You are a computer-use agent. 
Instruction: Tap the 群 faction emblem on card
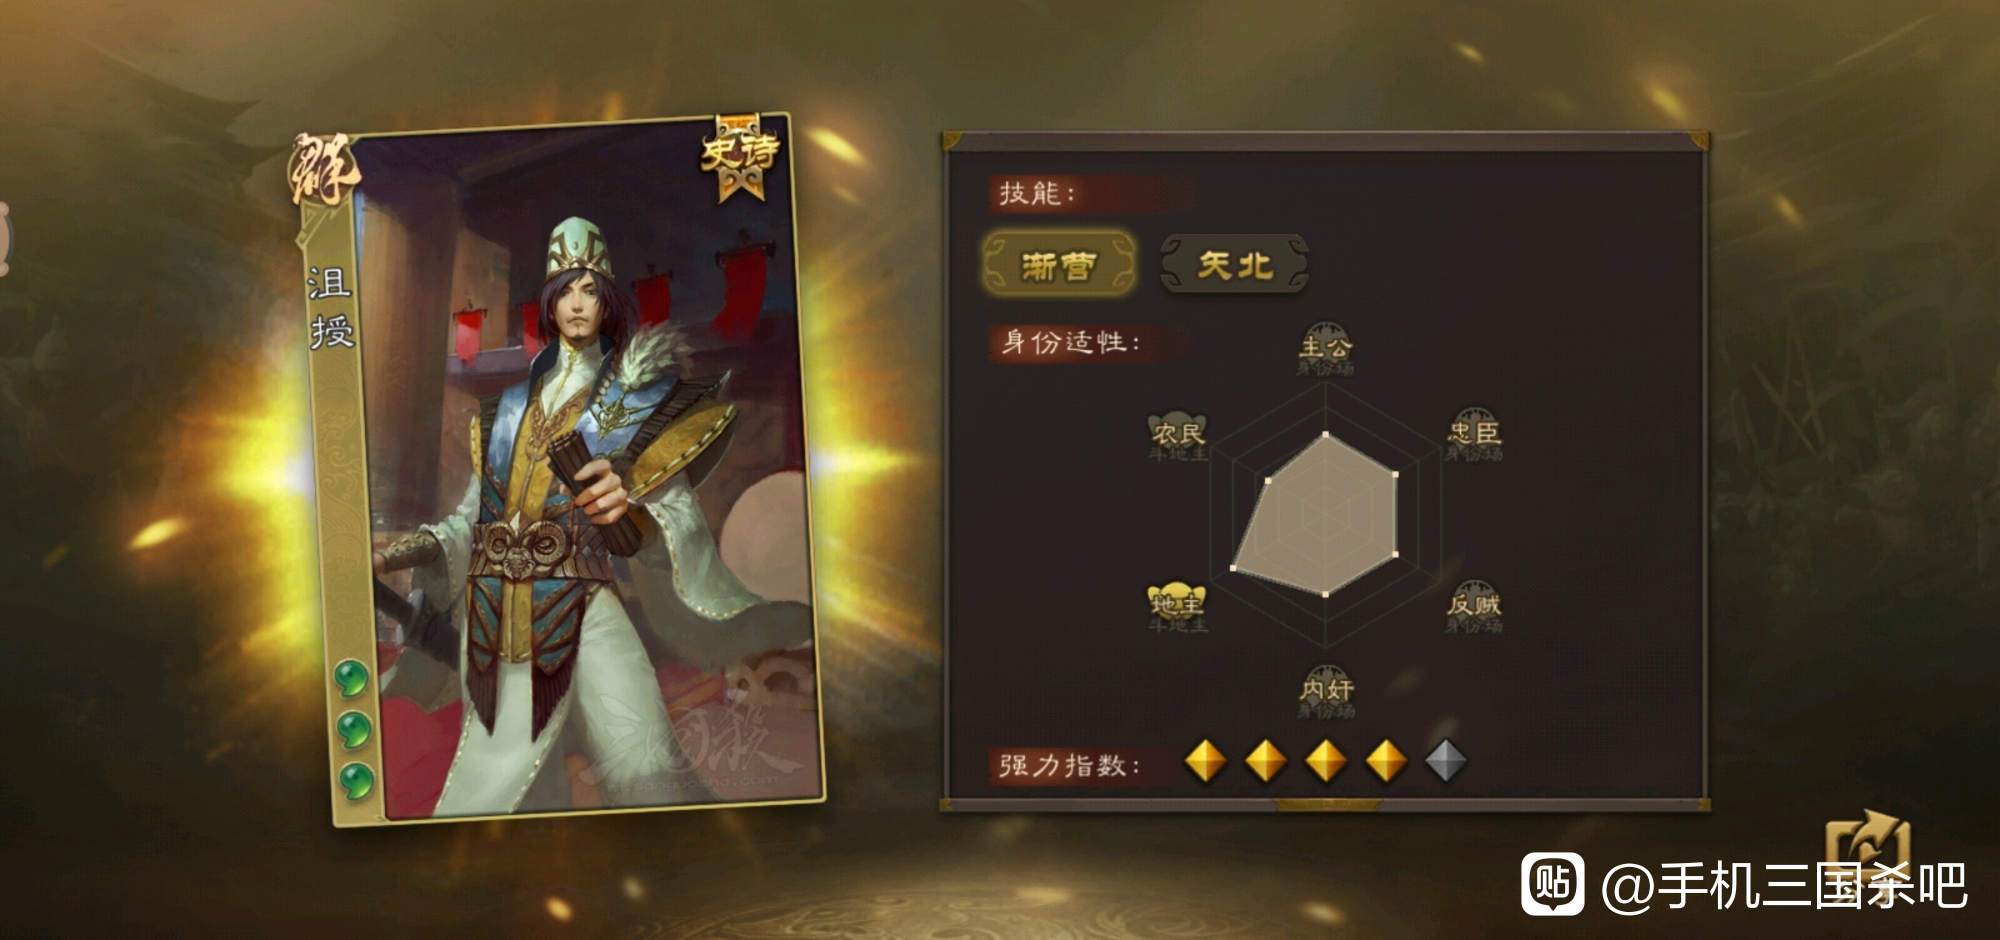(x=322, y=170)
